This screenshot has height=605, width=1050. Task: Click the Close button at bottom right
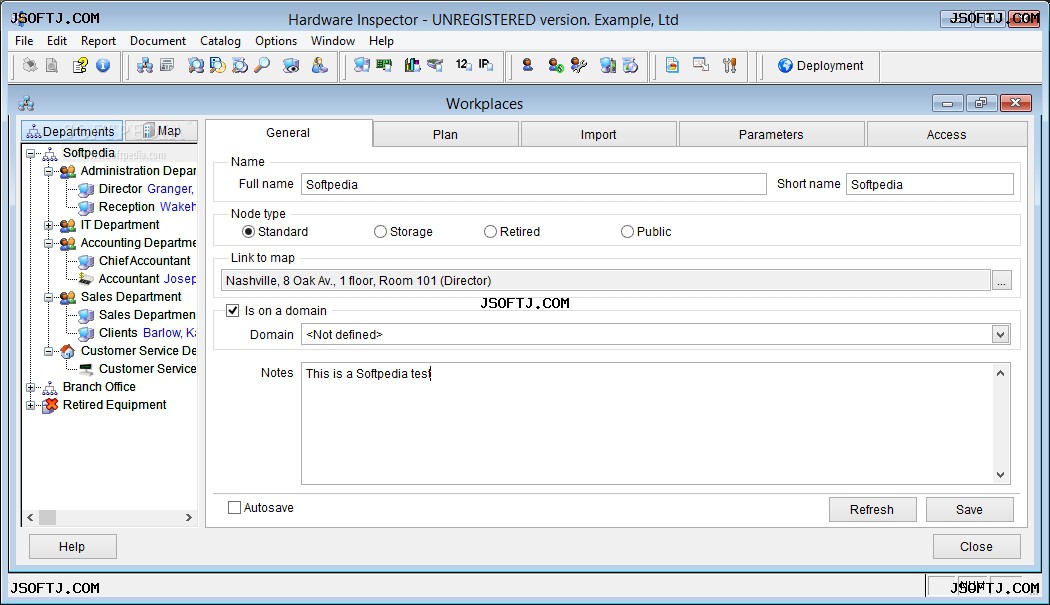(976, 547)
